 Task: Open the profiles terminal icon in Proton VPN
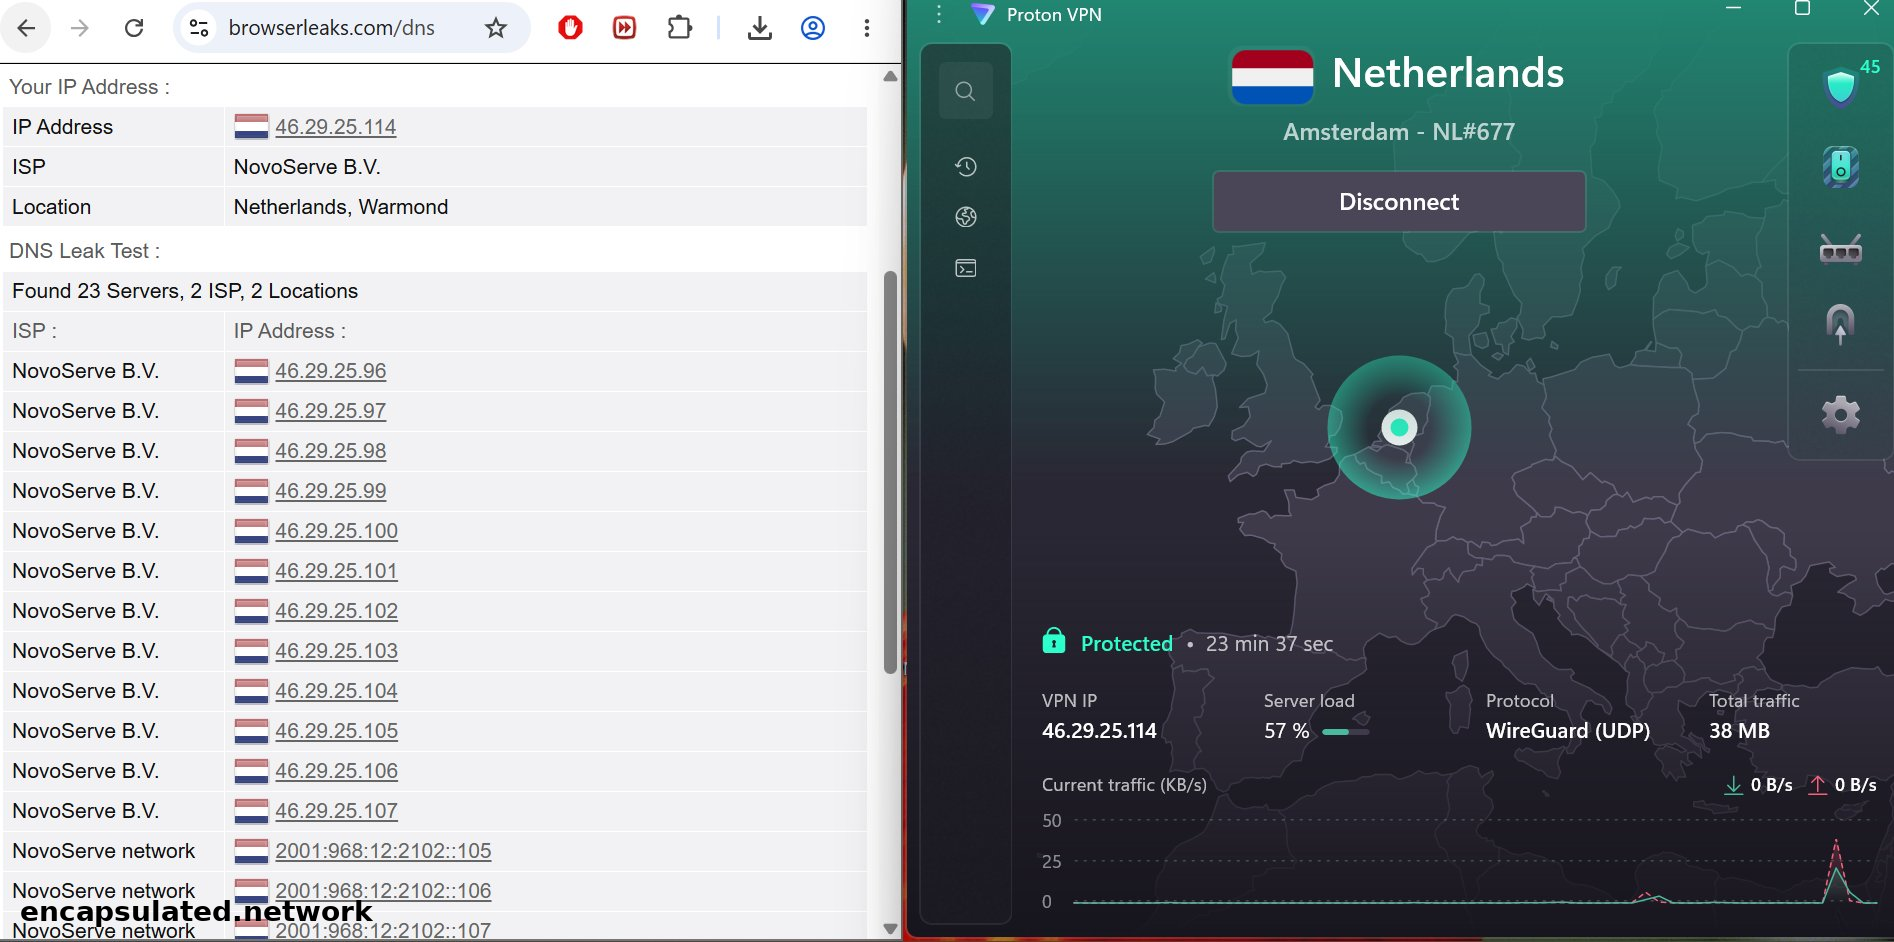[x=966, y=268]
